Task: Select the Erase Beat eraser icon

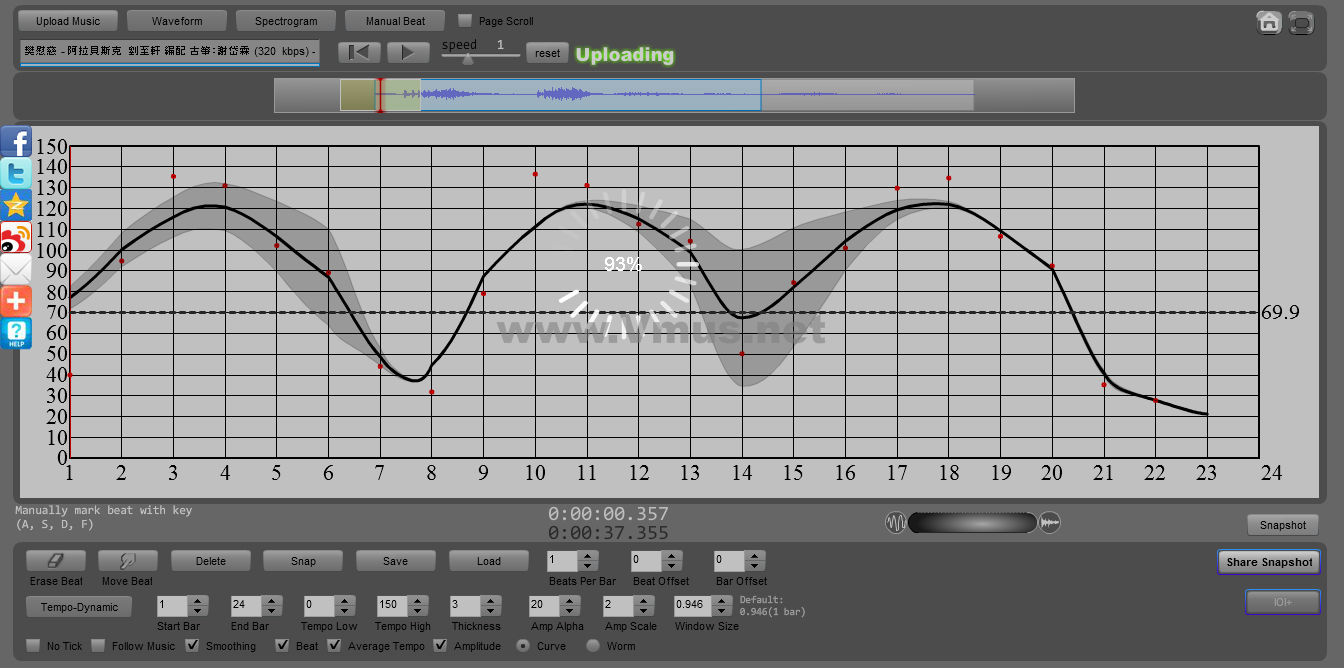Action: click(x=56, y=561)
